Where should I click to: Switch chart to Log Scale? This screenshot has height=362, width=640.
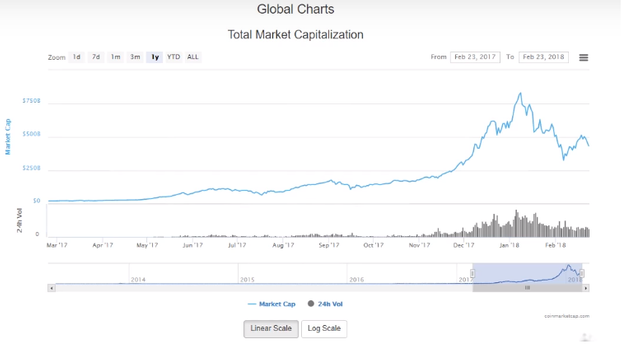pyautogui.click(x=324, y=329)
